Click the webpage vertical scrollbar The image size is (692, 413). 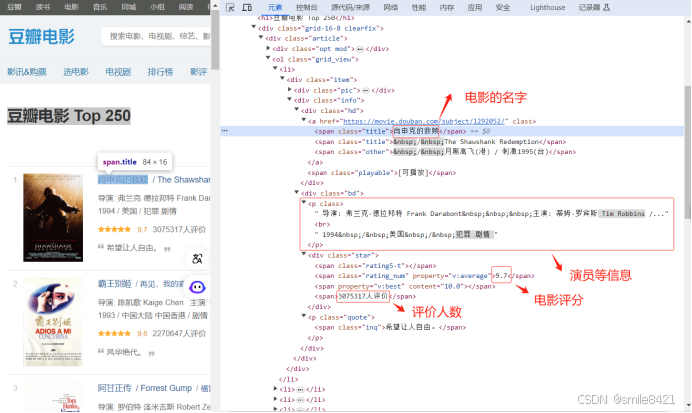tap(215, 40)
